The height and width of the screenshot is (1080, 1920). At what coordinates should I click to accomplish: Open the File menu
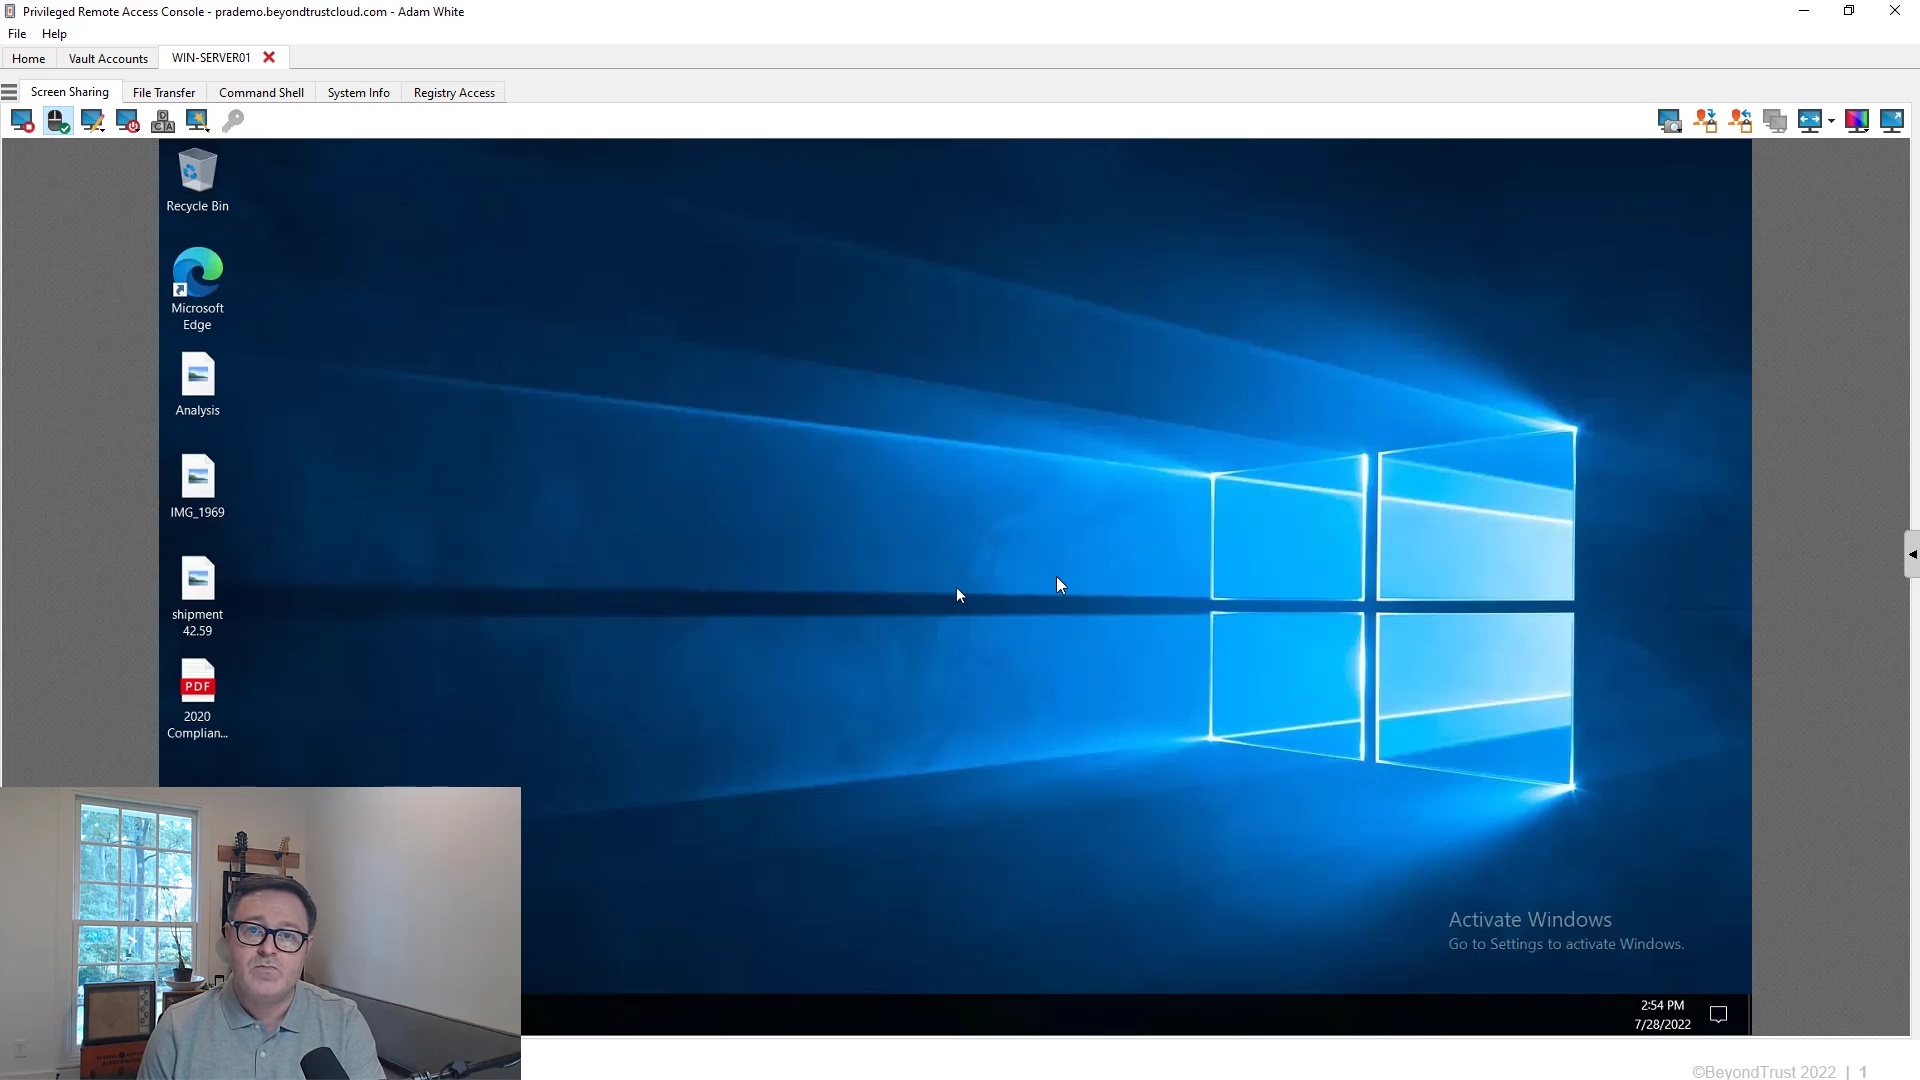coord(17,34)
